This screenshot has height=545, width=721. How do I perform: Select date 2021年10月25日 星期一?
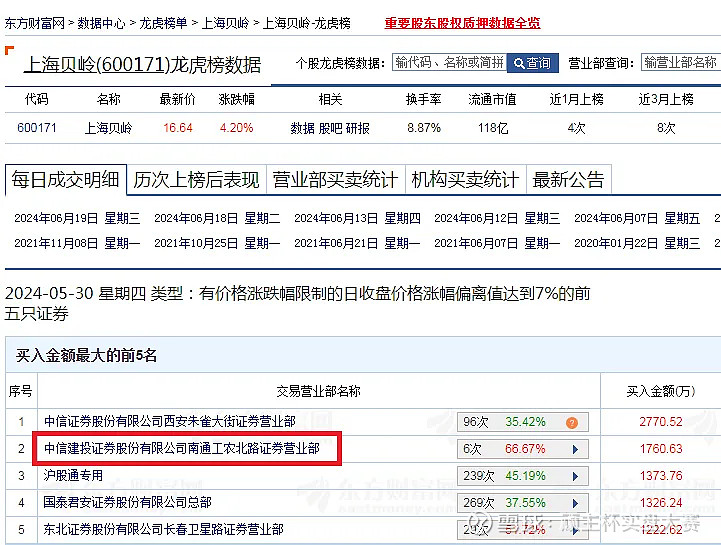click(x=217, y=243)
